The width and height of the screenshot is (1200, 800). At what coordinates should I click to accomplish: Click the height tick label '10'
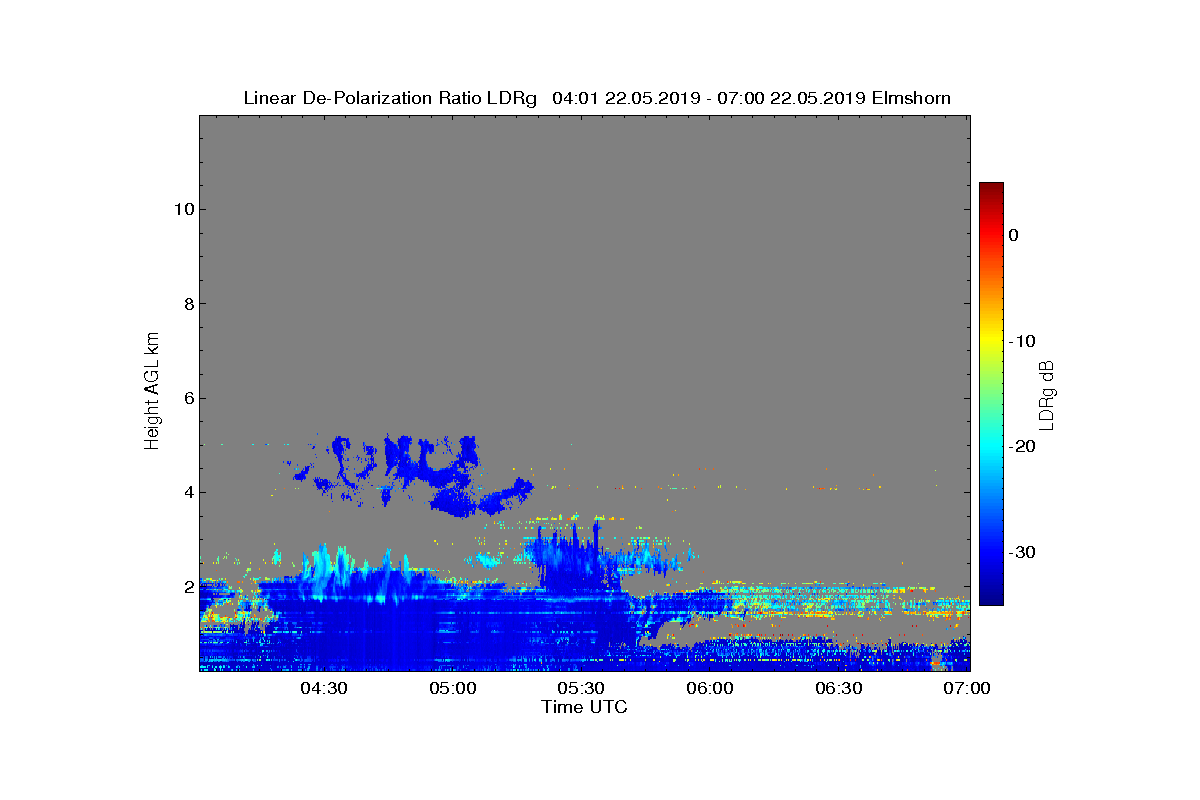(x=182, y=209)
